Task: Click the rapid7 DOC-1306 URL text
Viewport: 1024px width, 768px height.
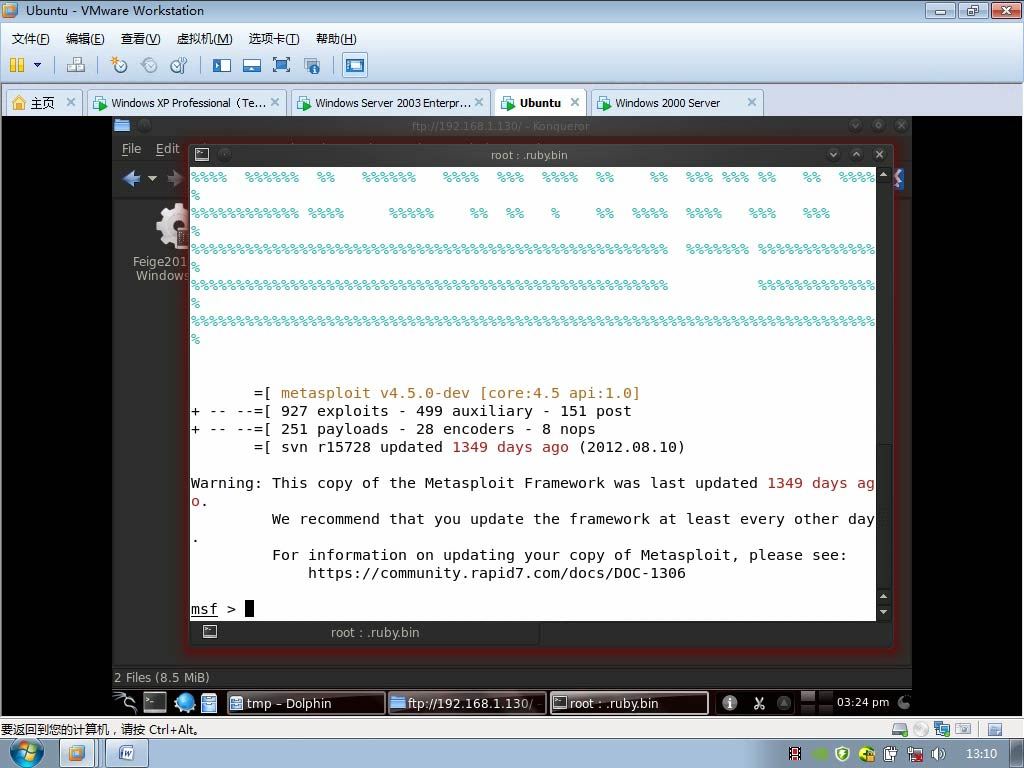Action: click(x=496, y=573)
